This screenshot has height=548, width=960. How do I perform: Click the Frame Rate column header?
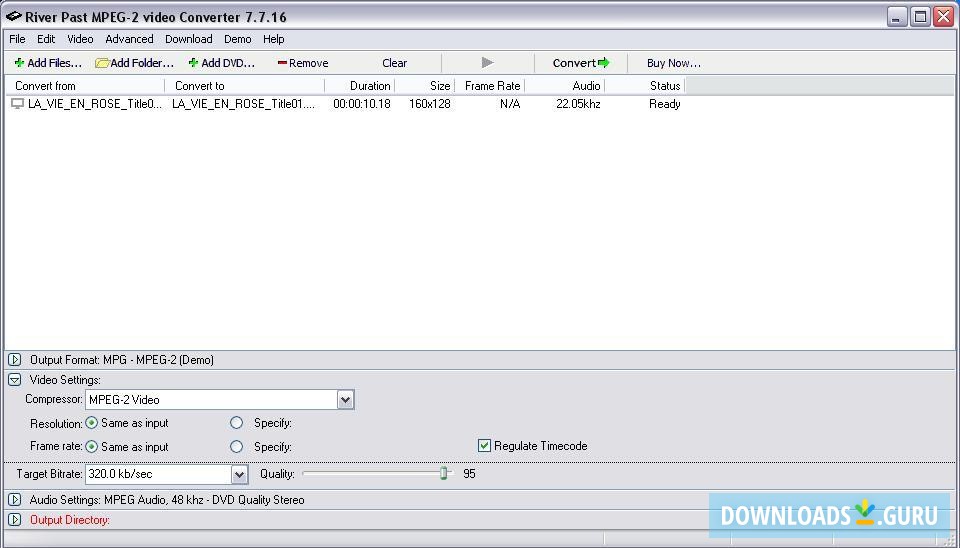click(489, 86)
